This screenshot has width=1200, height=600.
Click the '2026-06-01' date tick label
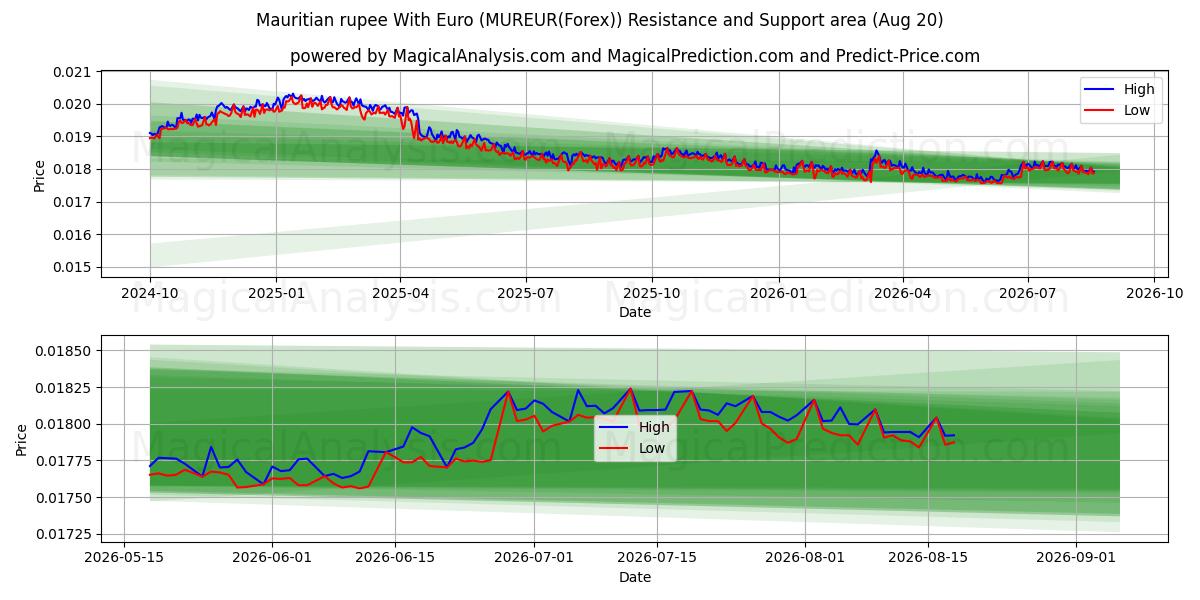[x=272, y=559]
